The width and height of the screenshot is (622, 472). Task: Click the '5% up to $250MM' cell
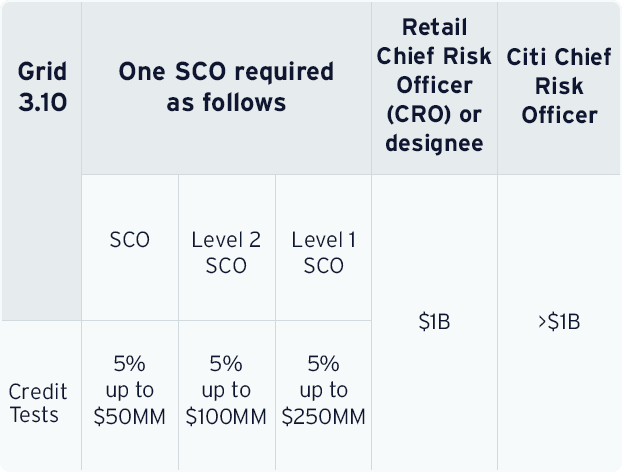point(323,390)
